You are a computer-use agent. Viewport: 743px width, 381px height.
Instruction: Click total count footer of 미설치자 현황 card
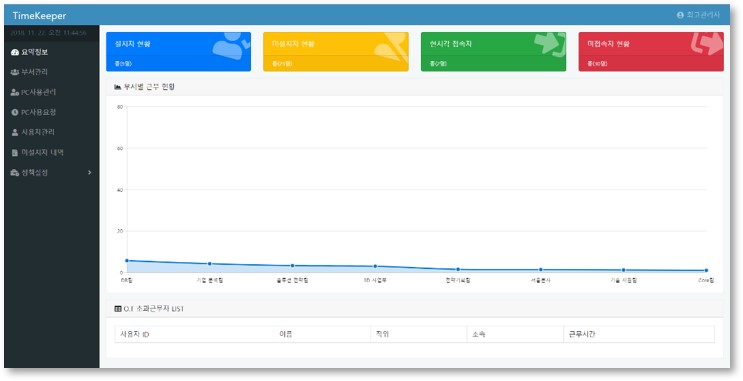335,64
